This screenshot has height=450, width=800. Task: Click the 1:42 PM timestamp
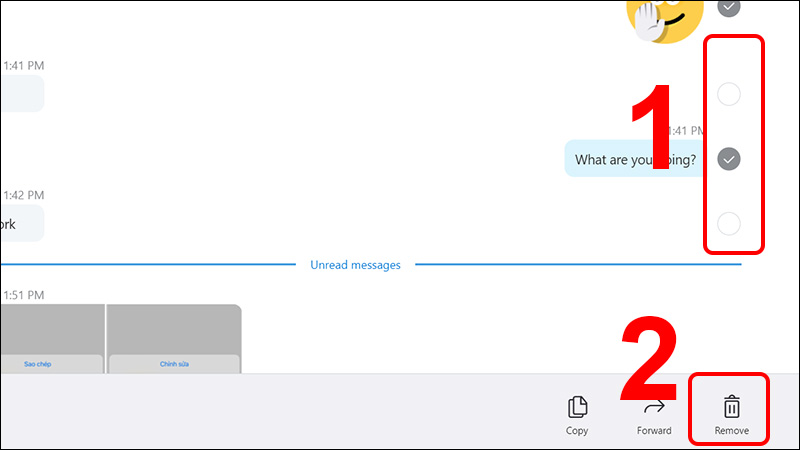tap(22, 195)
